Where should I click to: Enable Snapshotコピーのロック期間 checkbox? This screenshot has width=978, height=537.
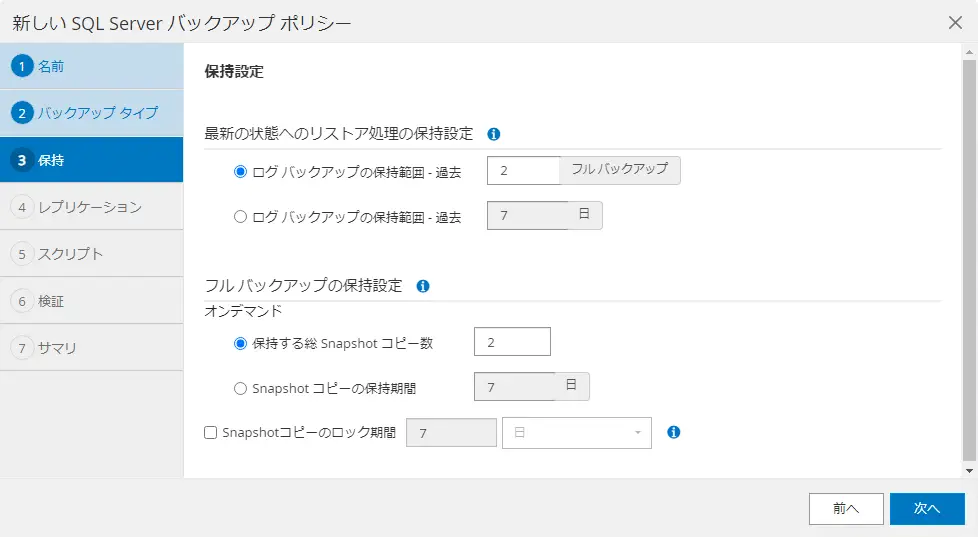(x=211, y=433)
